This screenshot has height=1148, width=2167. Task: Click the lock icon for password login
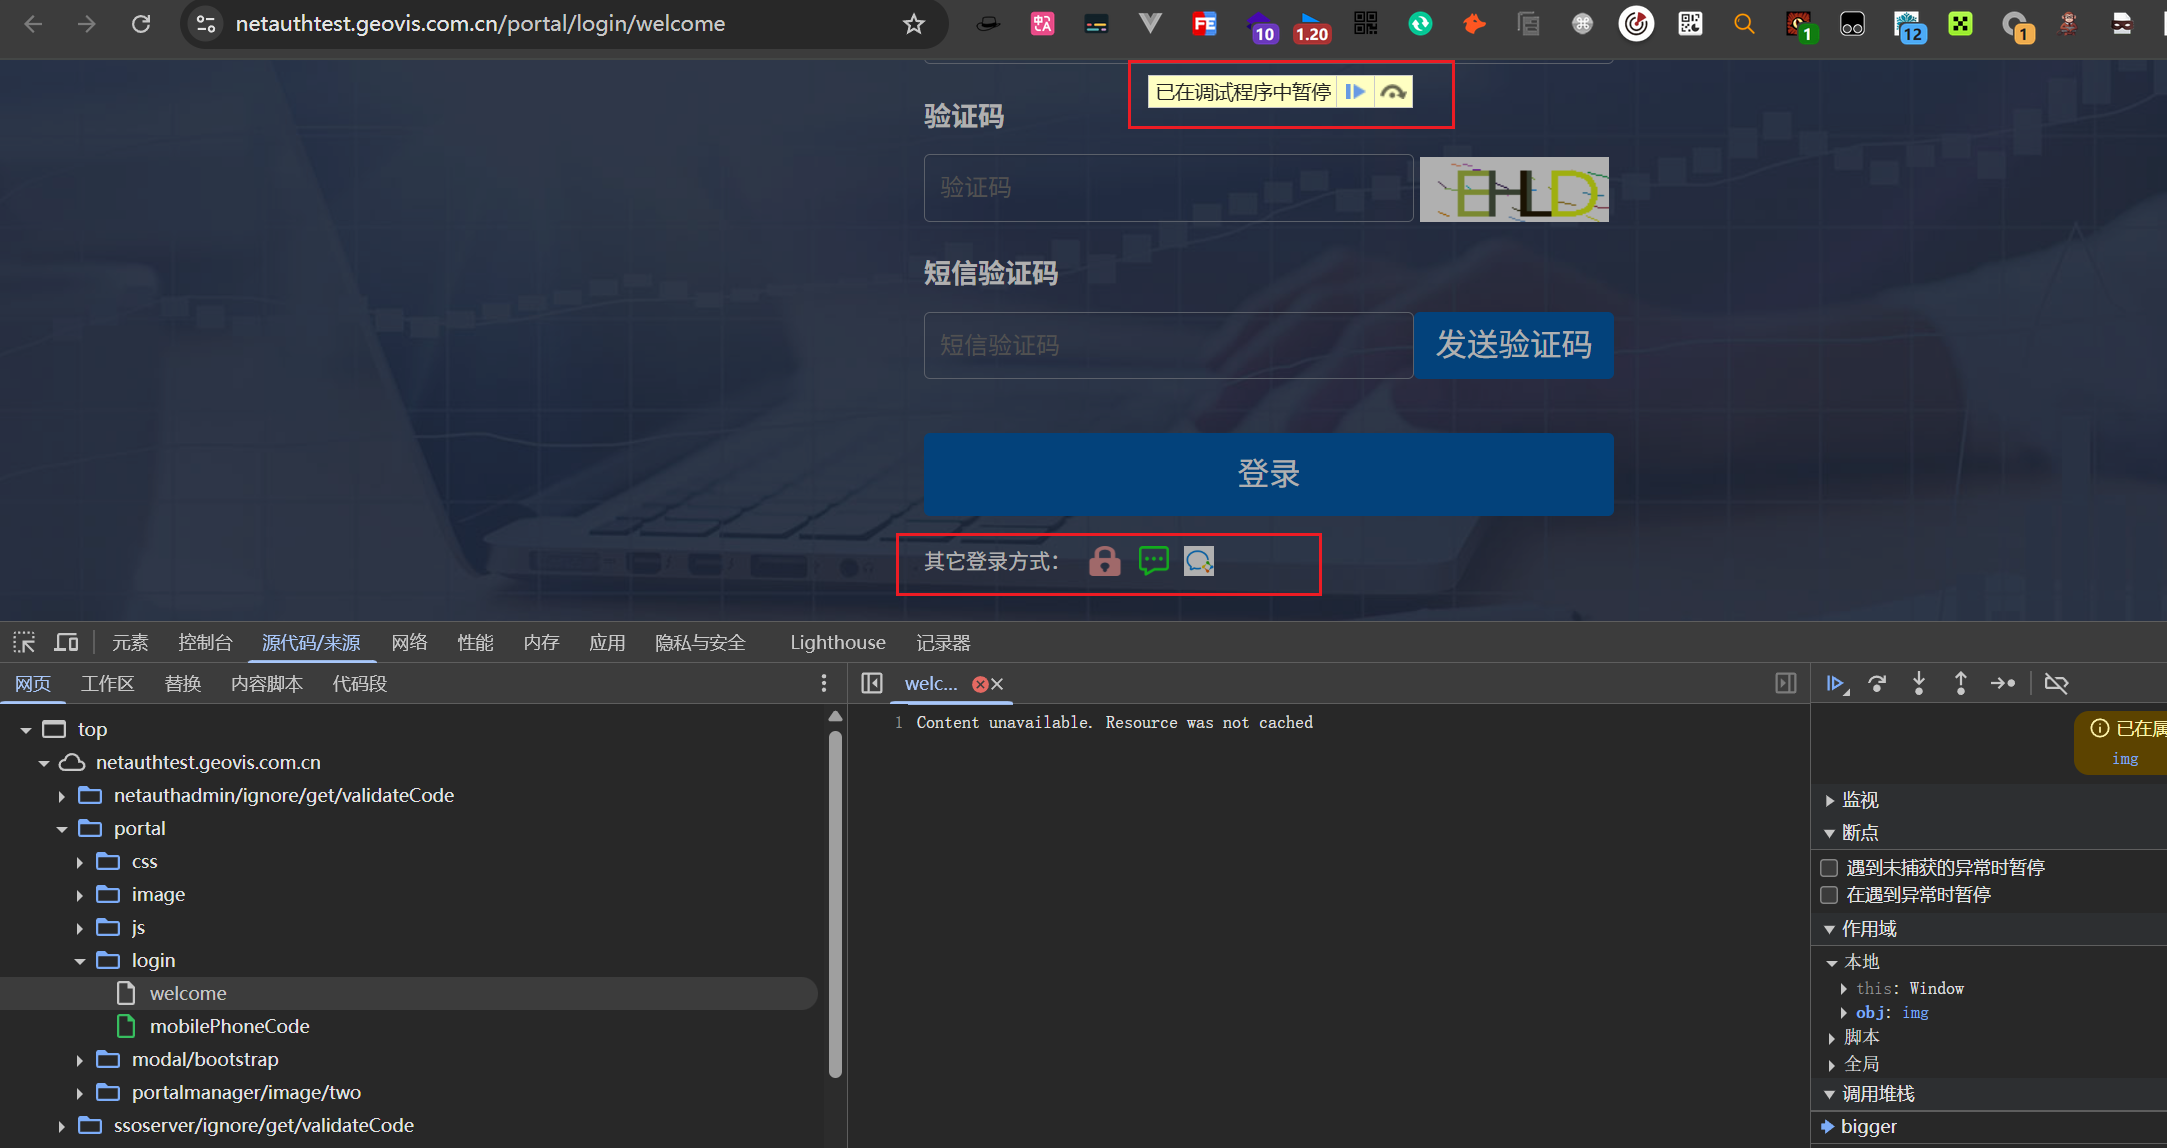click(1104, 561)
